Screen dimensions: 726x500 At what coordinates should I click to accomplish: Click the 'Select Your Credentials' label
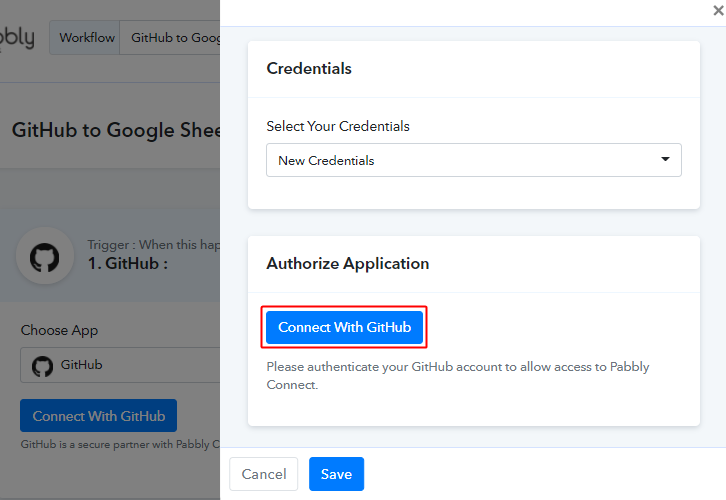[338, 126]
